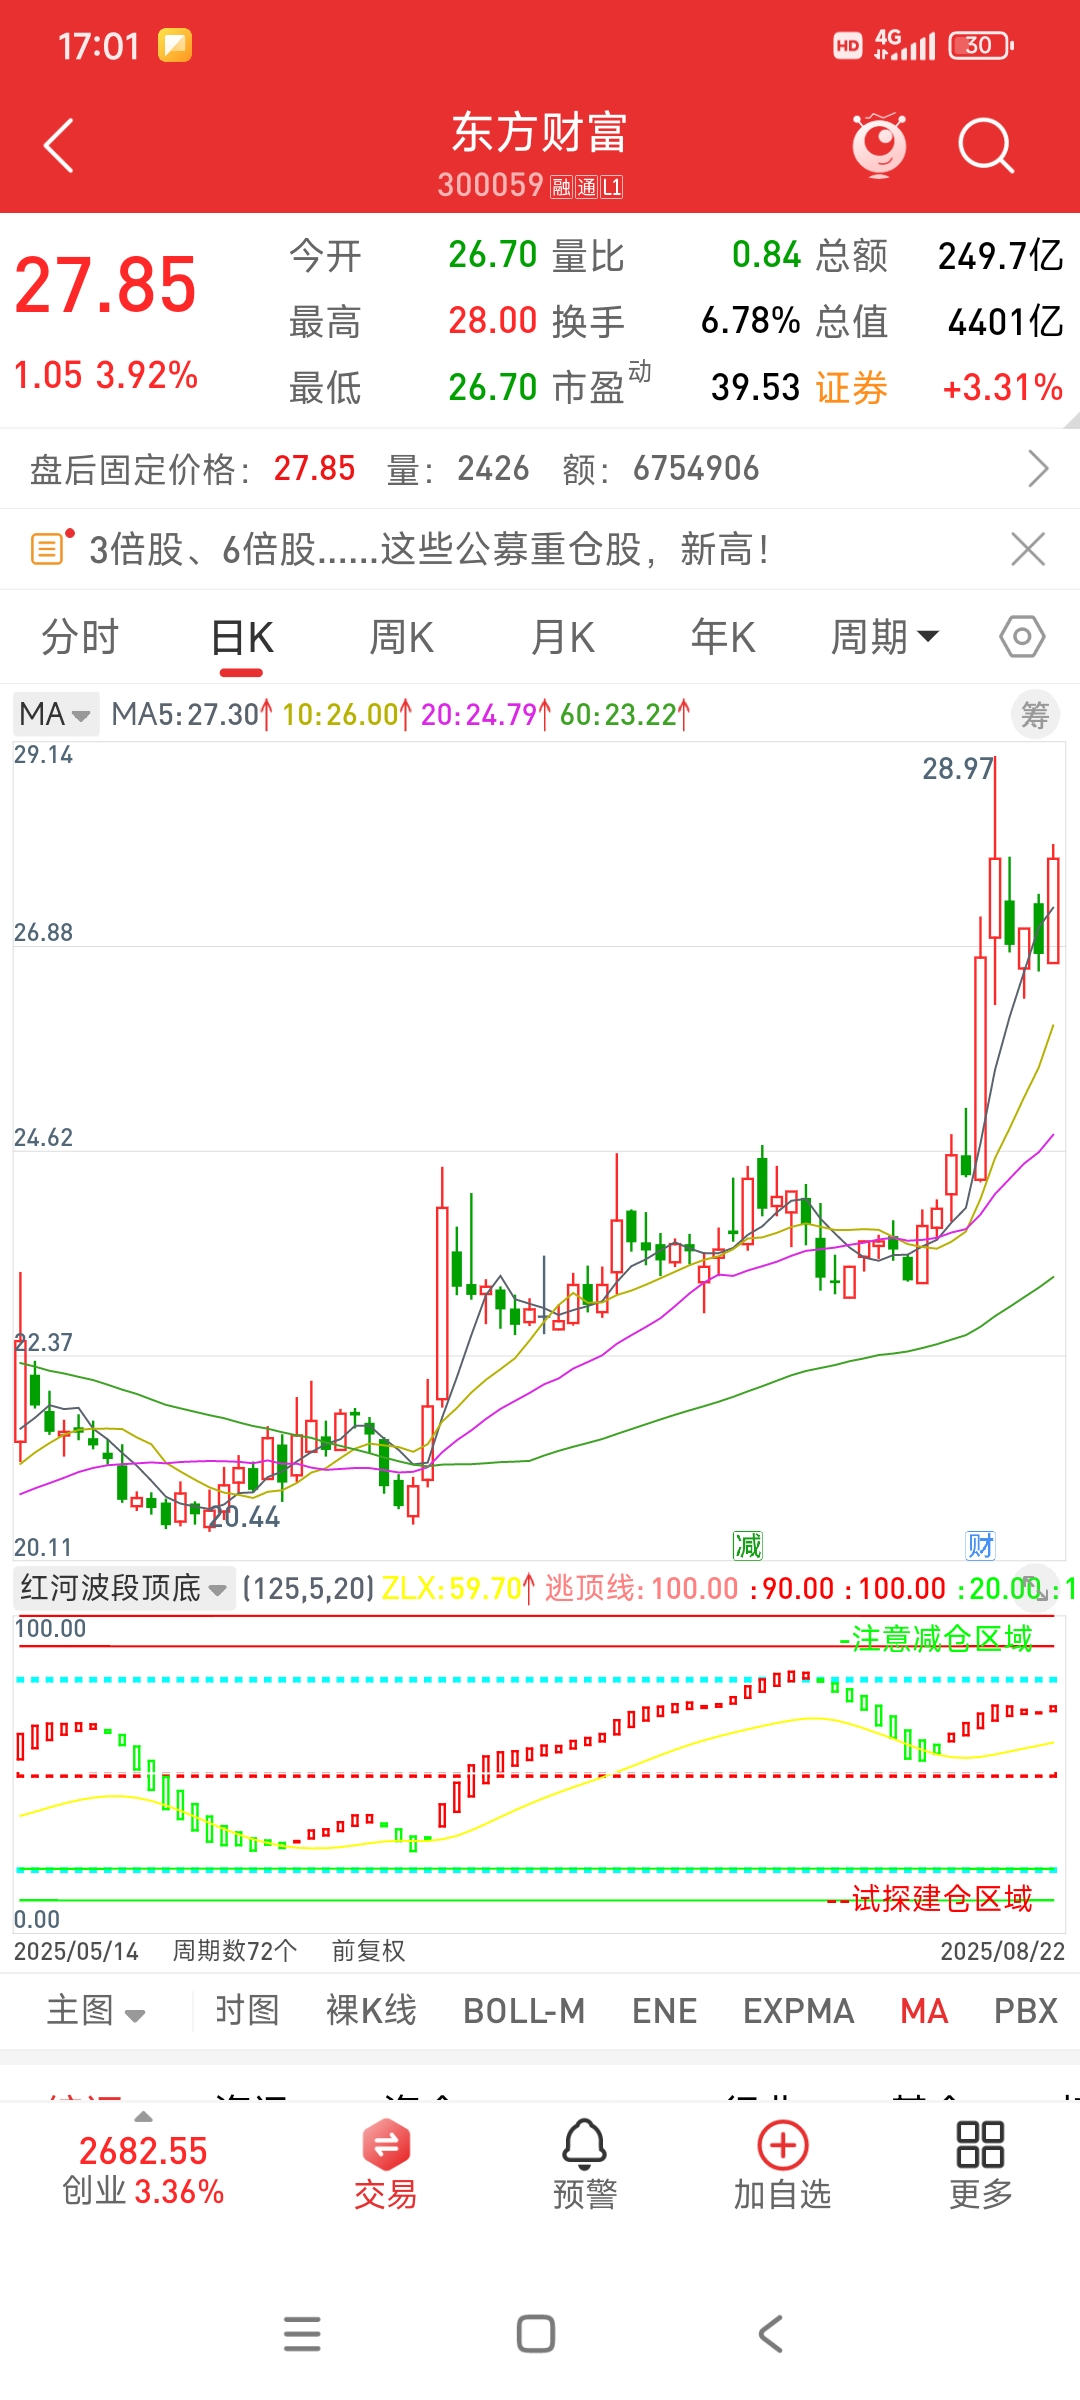Tap the 筹 chip distribution button
This screenshot has width=1080, height=2400.
coord(1035,715)
